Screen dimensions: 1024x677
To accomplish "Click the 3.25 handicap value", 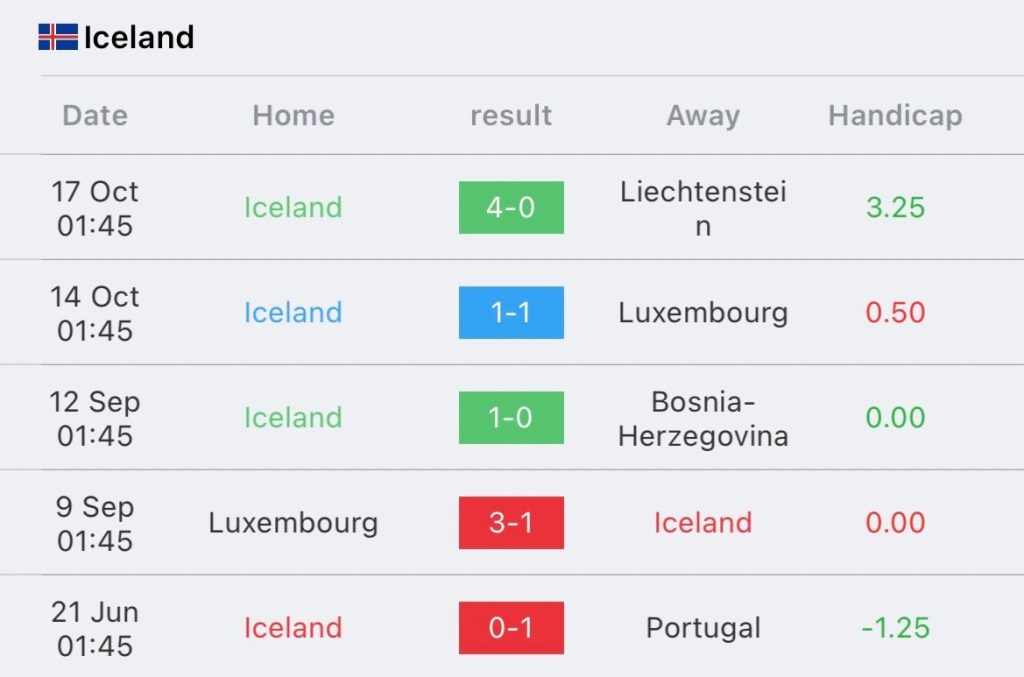I will (x=895, y=208).
